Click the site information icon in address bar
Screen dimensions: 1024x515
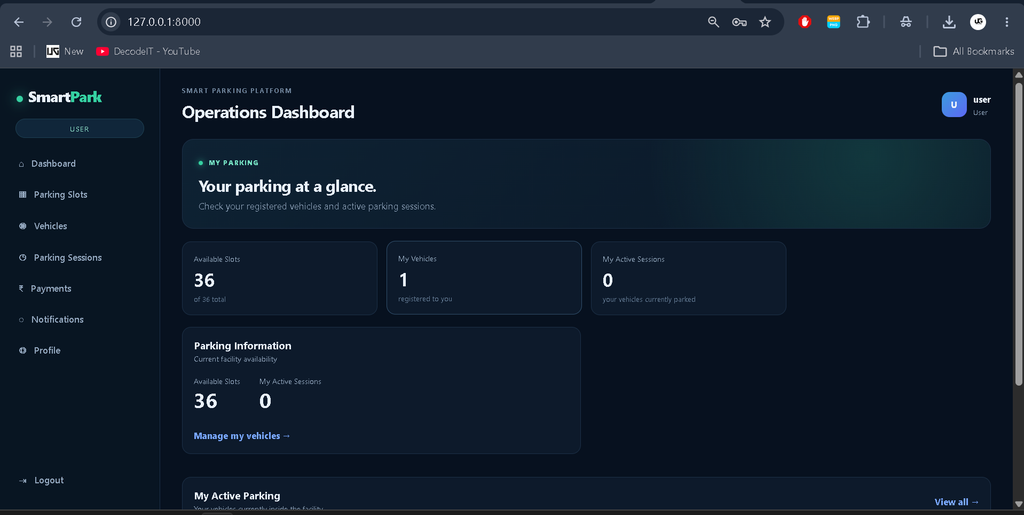112,22
